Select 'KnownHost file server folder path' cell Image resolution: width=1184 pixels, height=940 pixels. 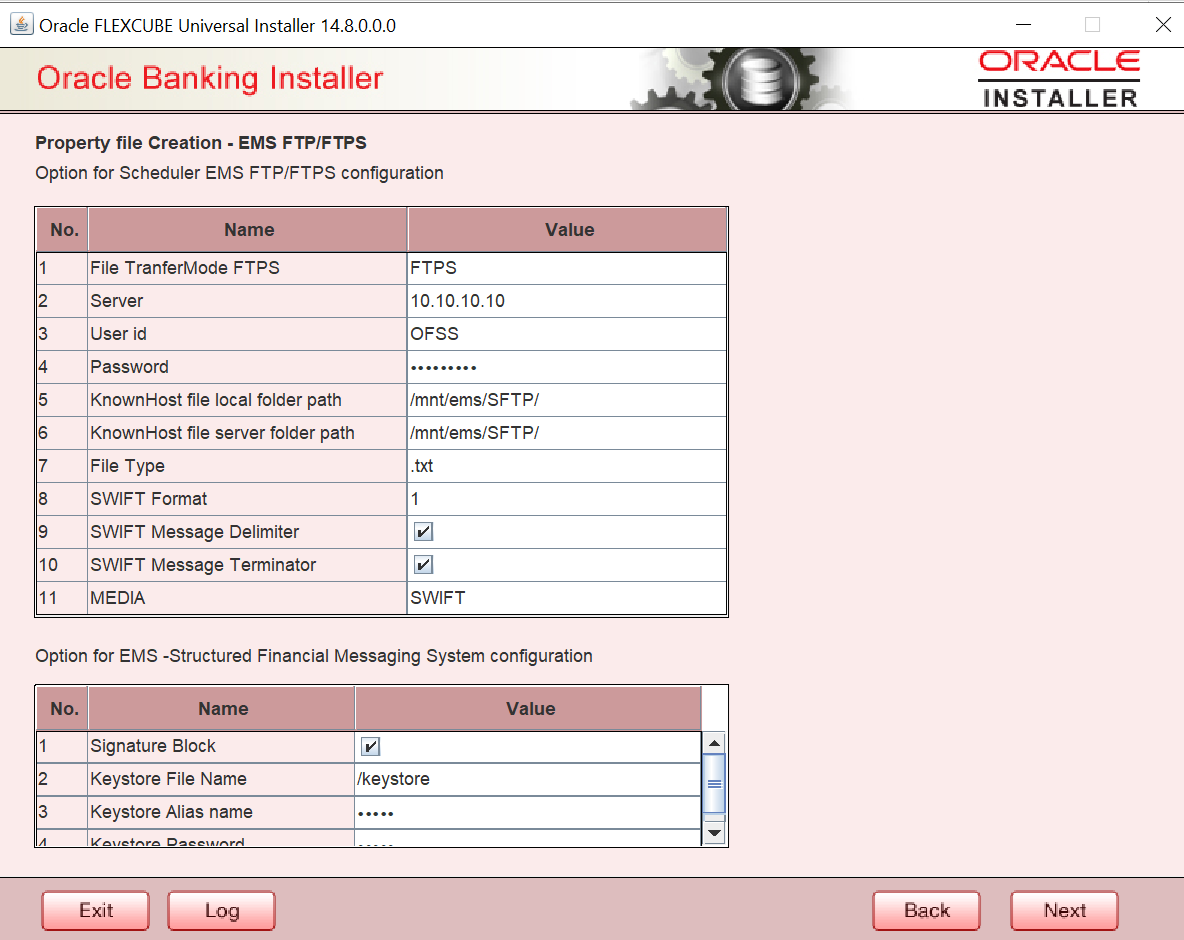pos(247,433)
